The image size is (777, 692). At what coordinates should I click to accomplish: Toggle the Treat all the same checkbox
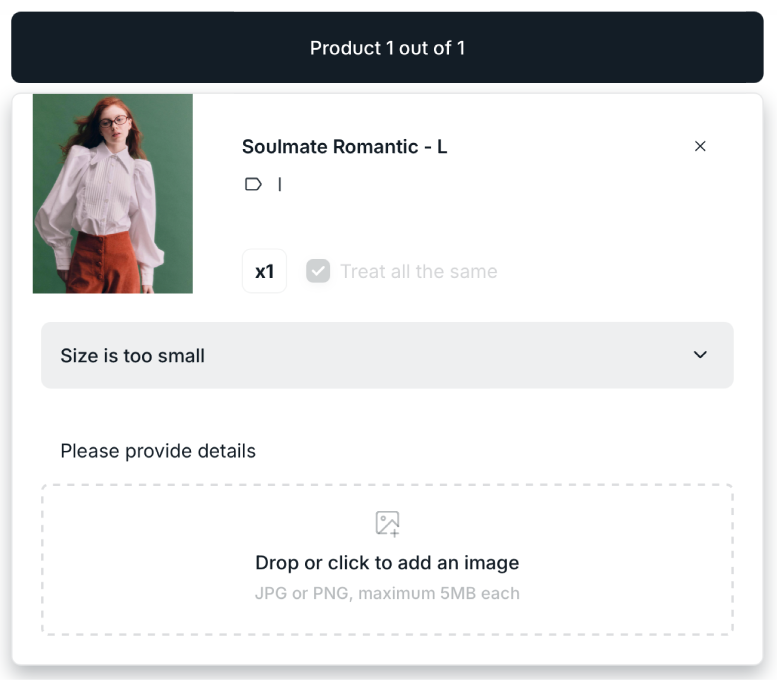click(318, 271)
